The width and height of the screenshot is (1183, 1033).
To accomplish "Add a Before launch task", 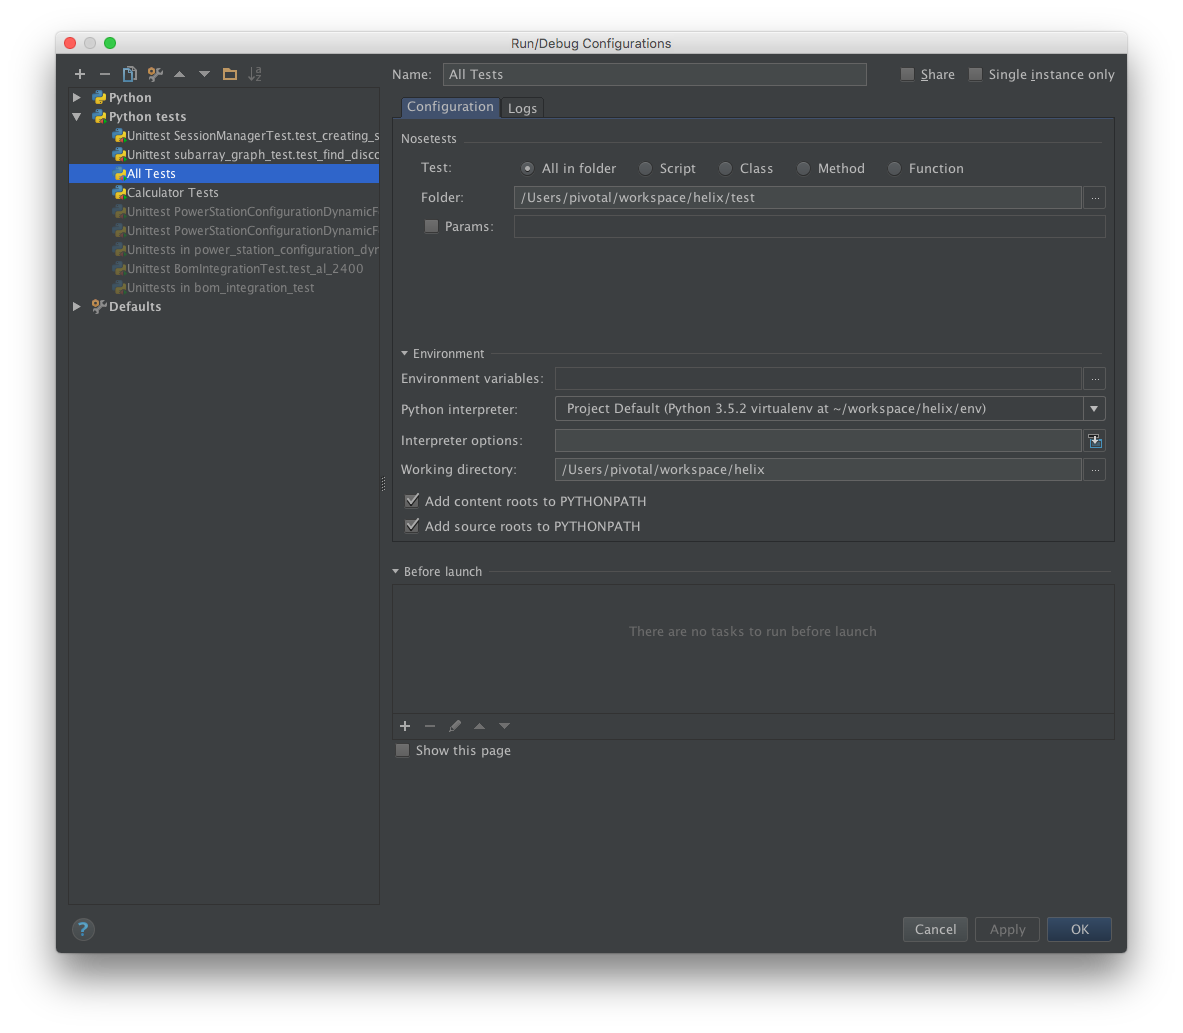I will point(405,726).
